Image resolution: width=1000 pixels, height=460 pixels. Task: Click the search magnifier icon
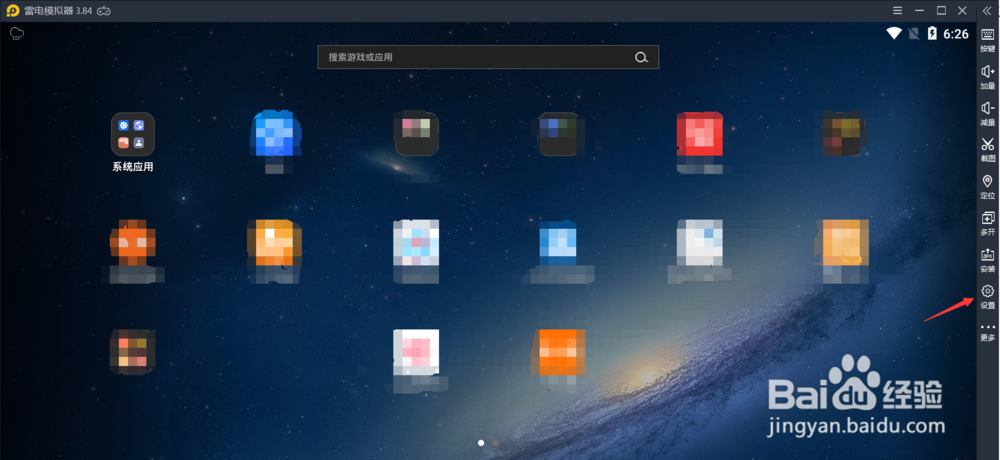(641, 57)
